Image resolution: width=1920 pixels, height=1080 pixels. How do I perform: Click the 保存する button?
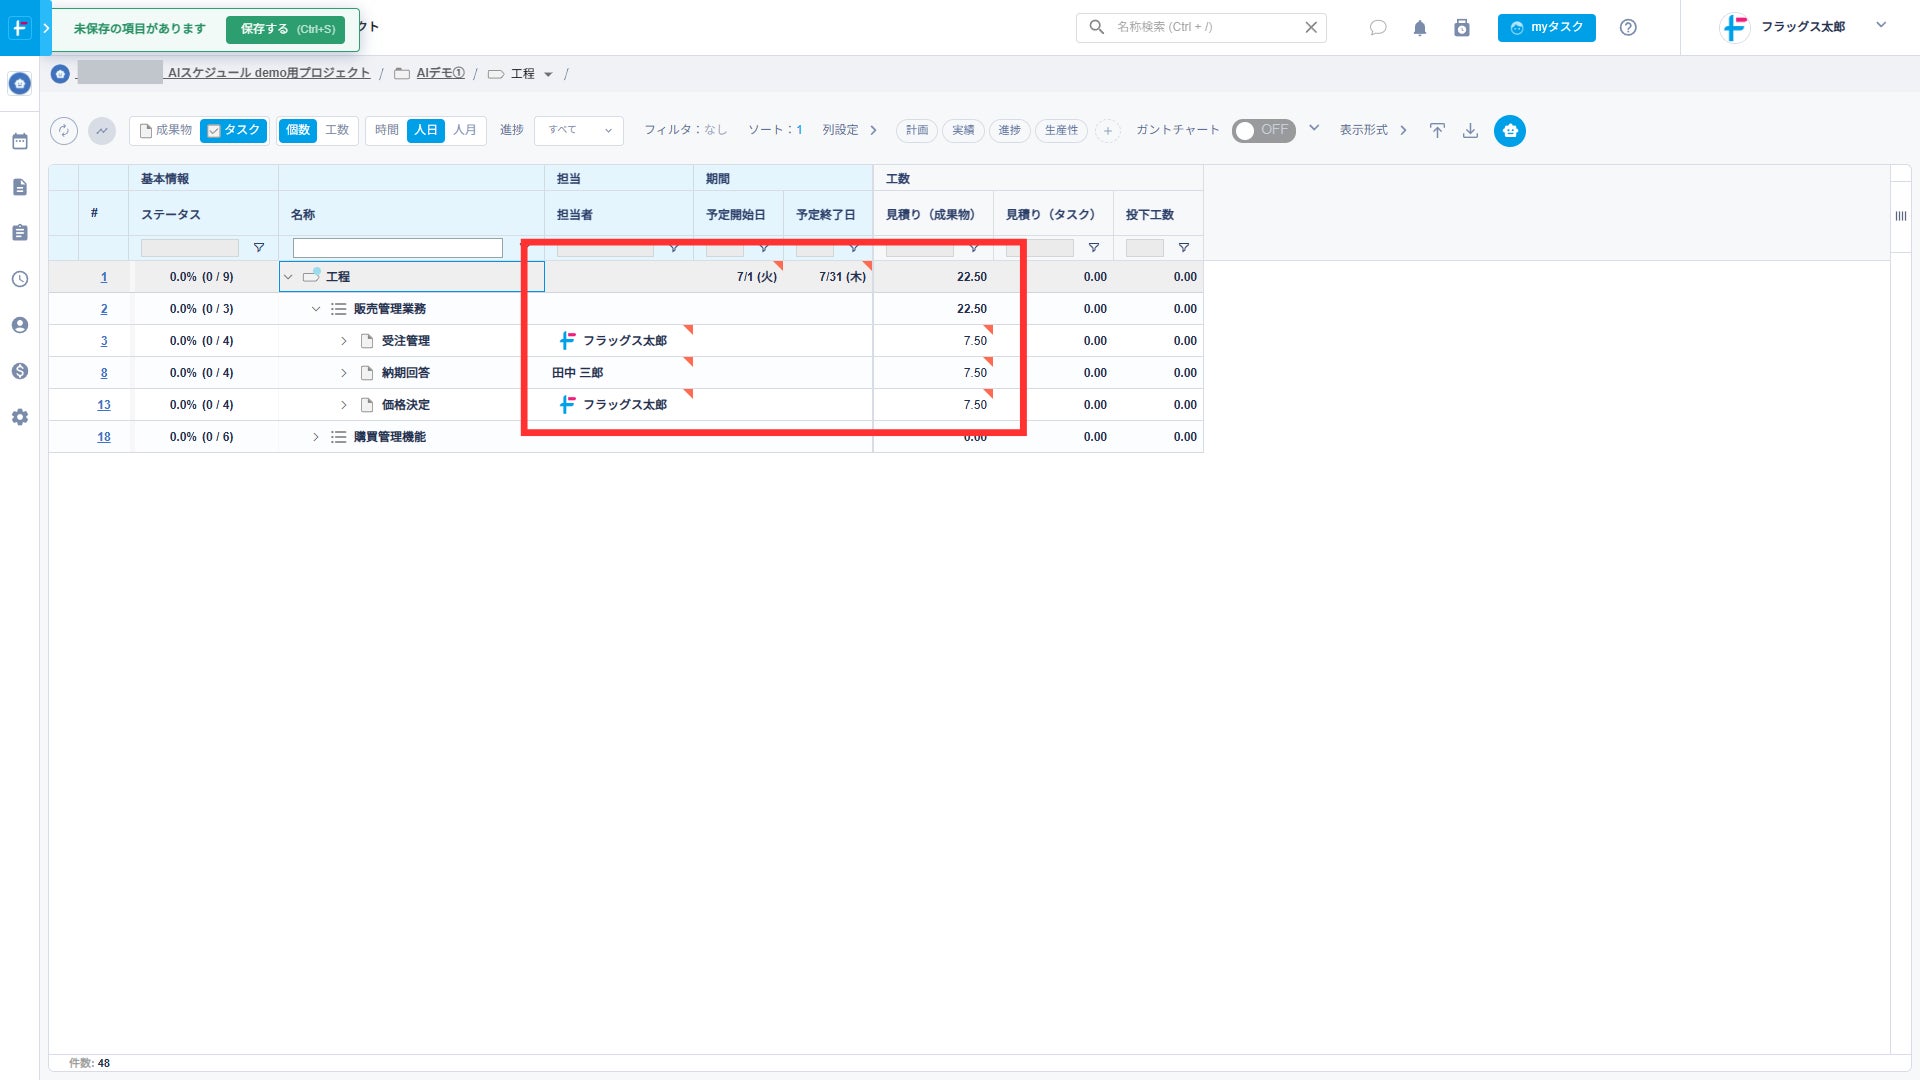point(286,29)
